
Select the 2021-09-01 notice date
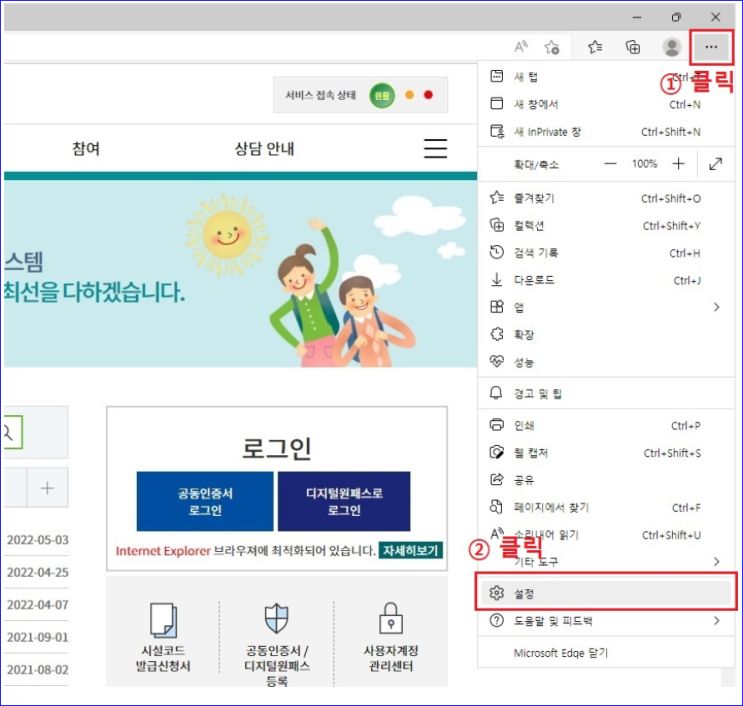38,637
